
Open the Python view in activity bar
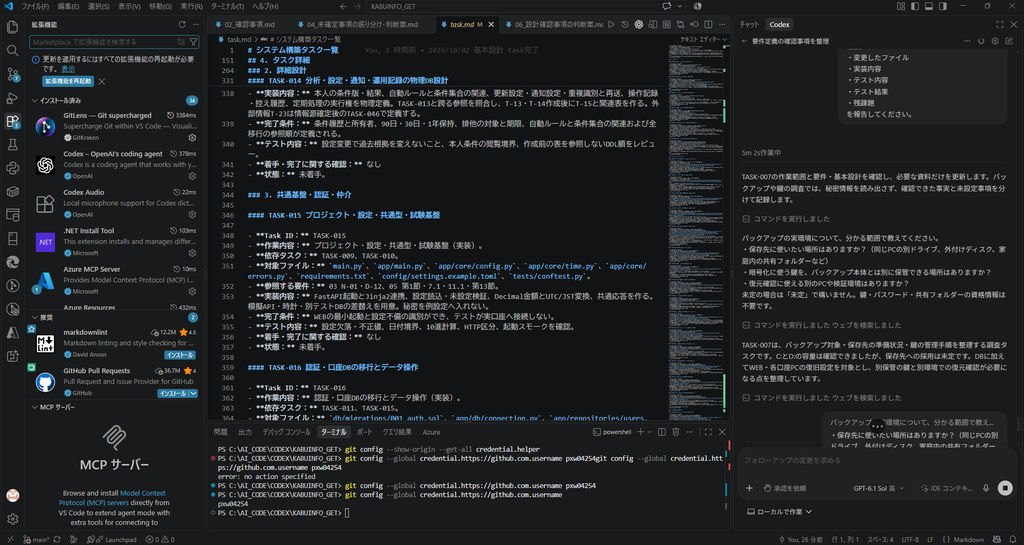coord(12,168)
